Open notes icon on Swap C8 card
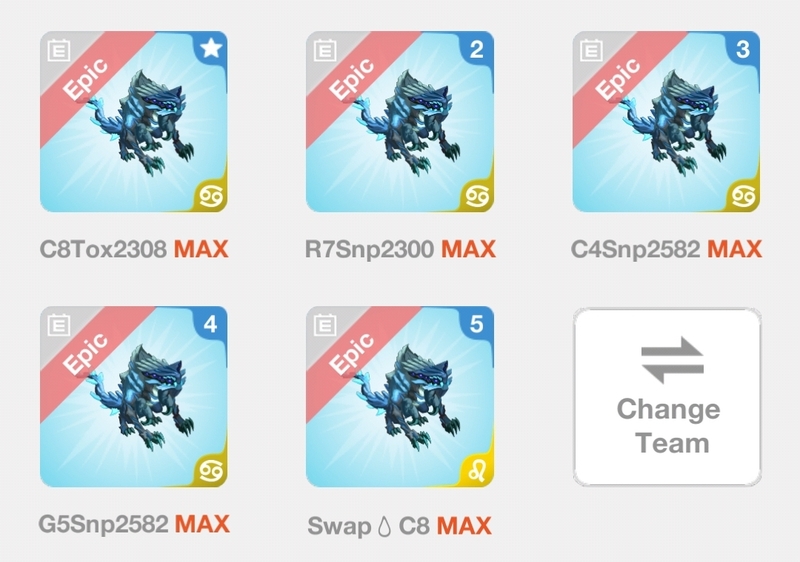The width and height of the screenshot is (800, 562). click(325, 325)
